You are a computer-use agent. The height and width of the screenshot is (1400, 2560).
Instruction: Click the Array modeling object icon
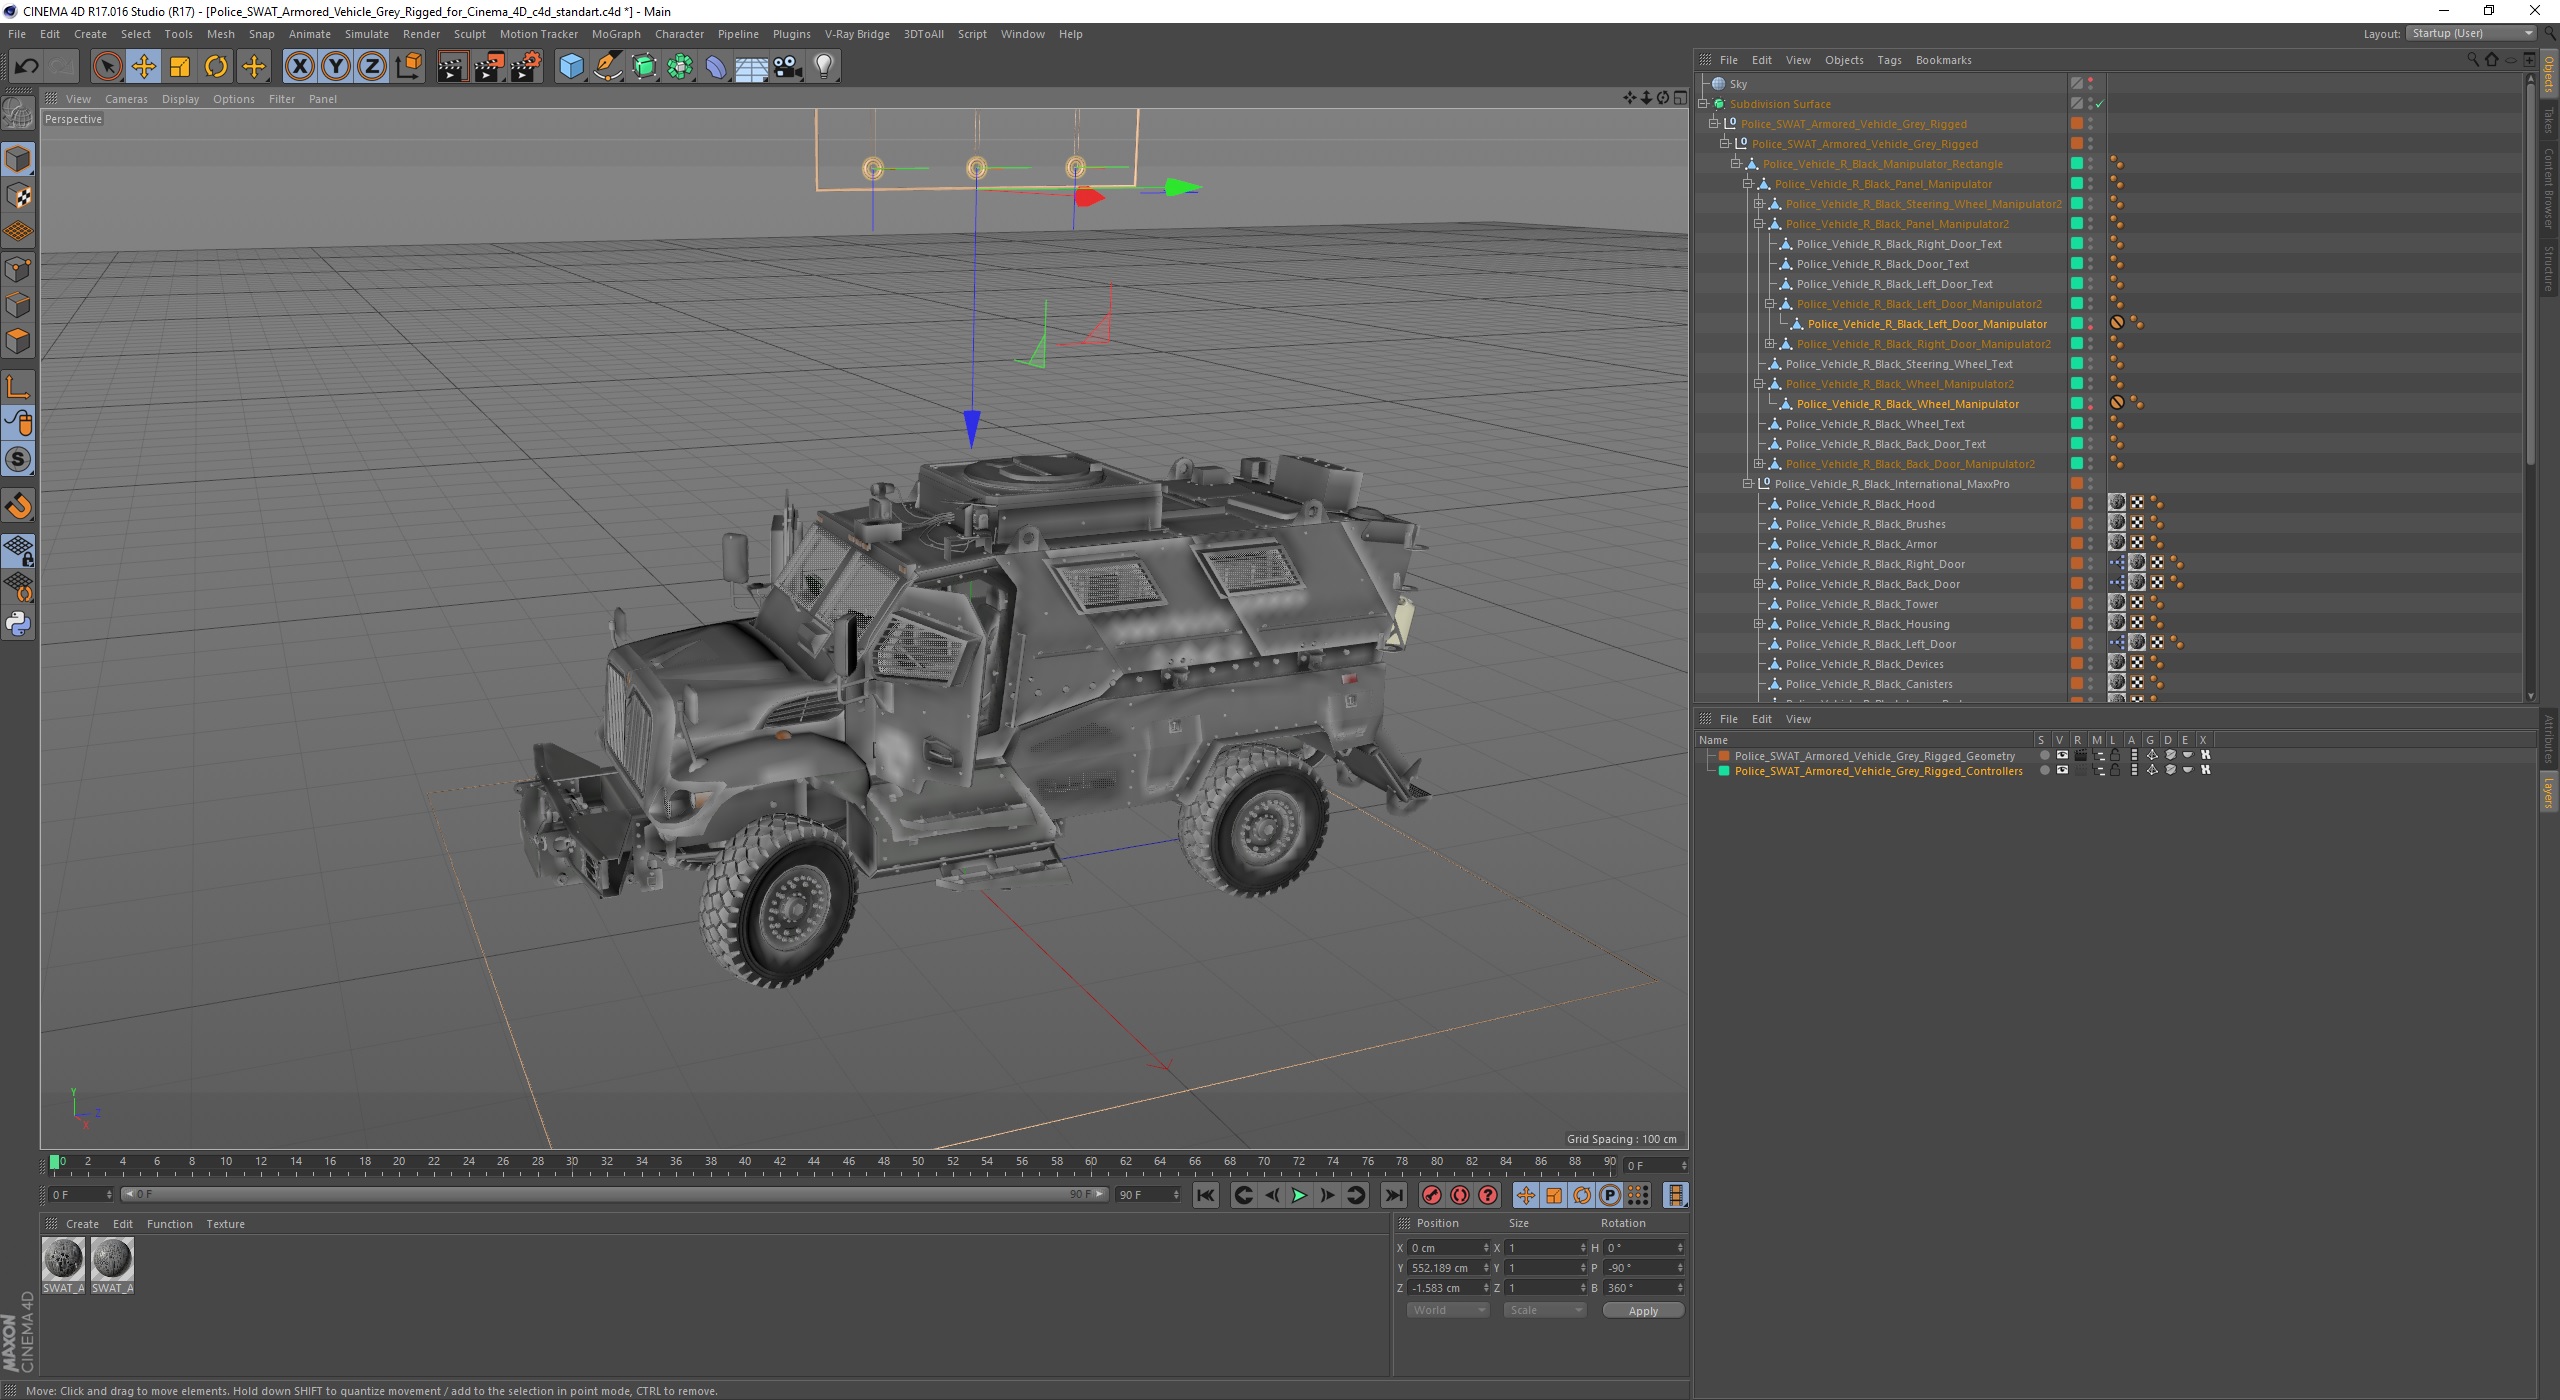(x=680, y=67)
